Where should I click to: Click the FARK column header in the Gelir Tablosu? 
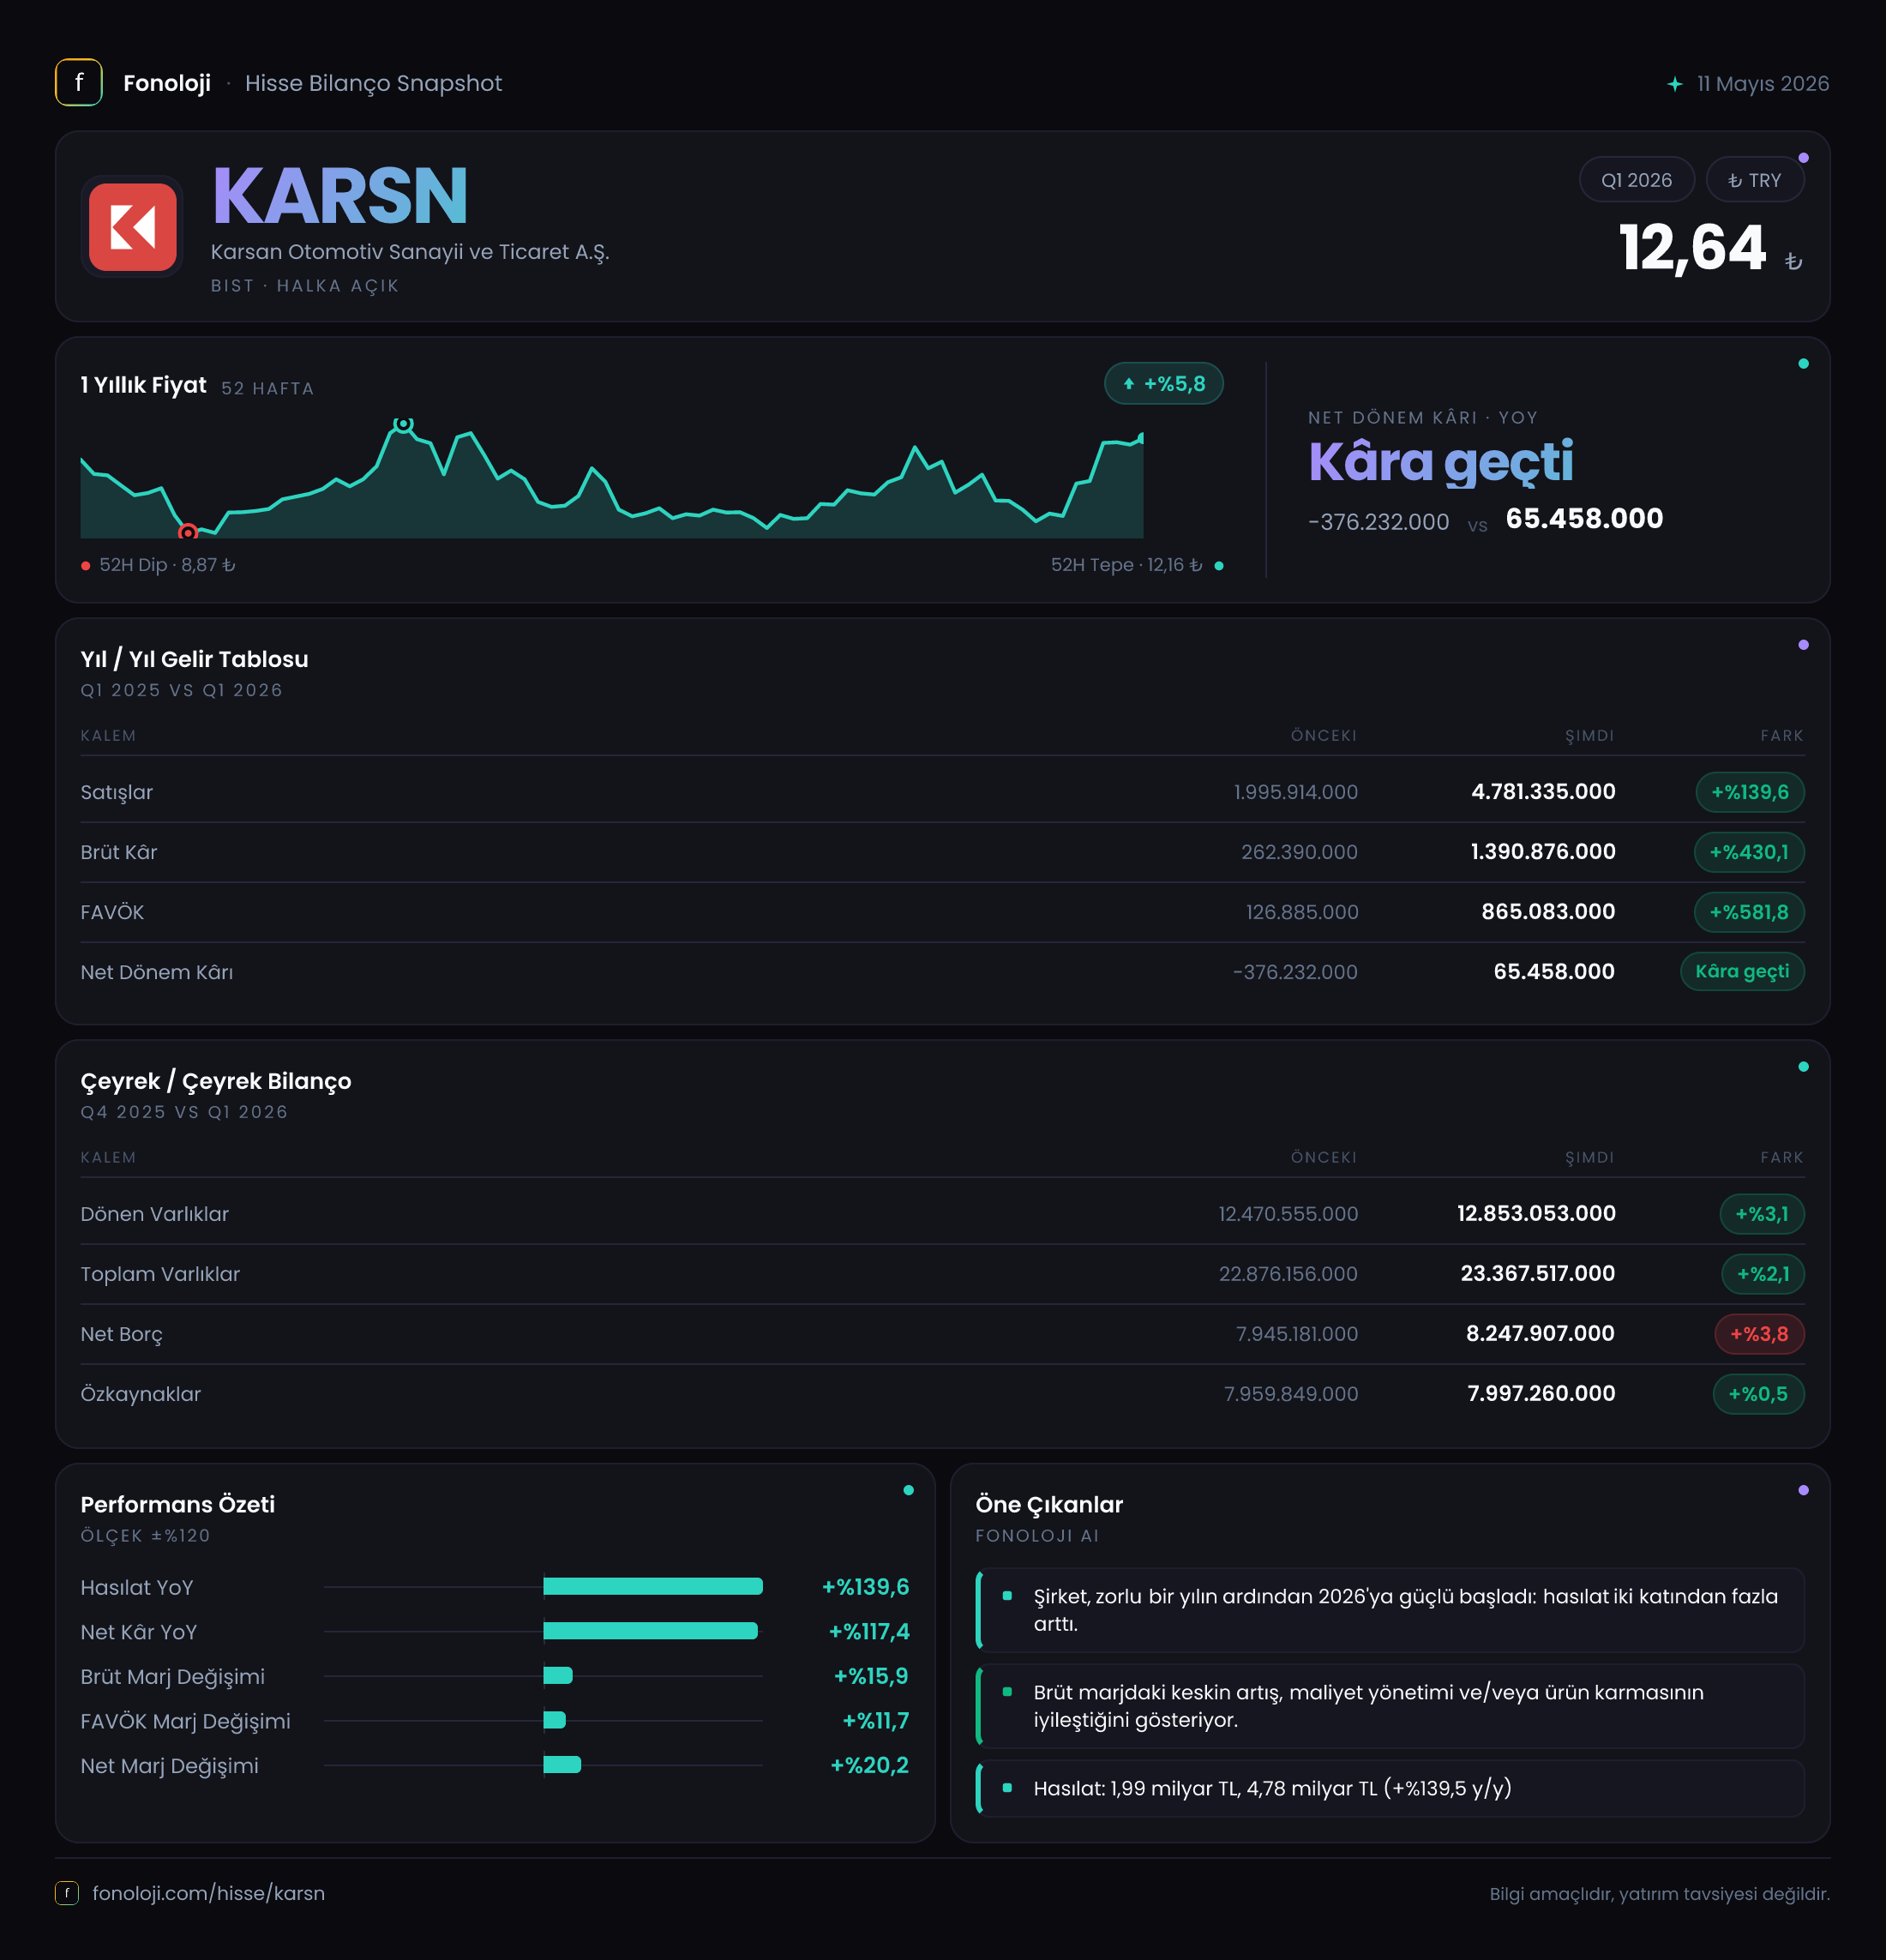1782,736
